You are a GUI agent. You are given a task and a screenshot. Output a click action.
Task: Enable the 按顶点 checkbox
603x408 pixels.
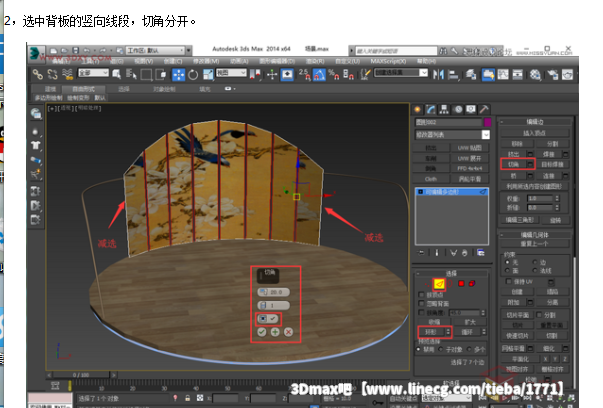coord(421,295)
